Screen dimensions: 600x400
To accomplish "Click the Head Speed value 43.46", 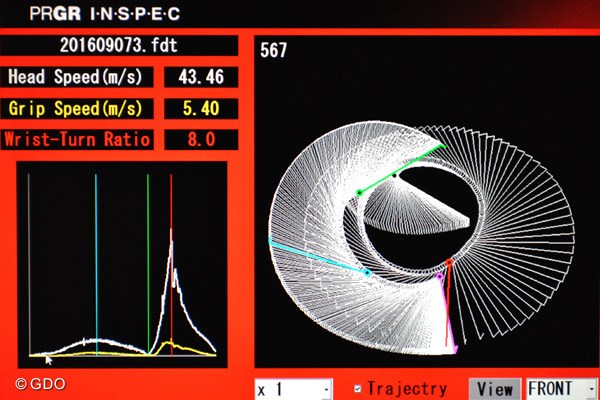I will click(x=201, y=77).
